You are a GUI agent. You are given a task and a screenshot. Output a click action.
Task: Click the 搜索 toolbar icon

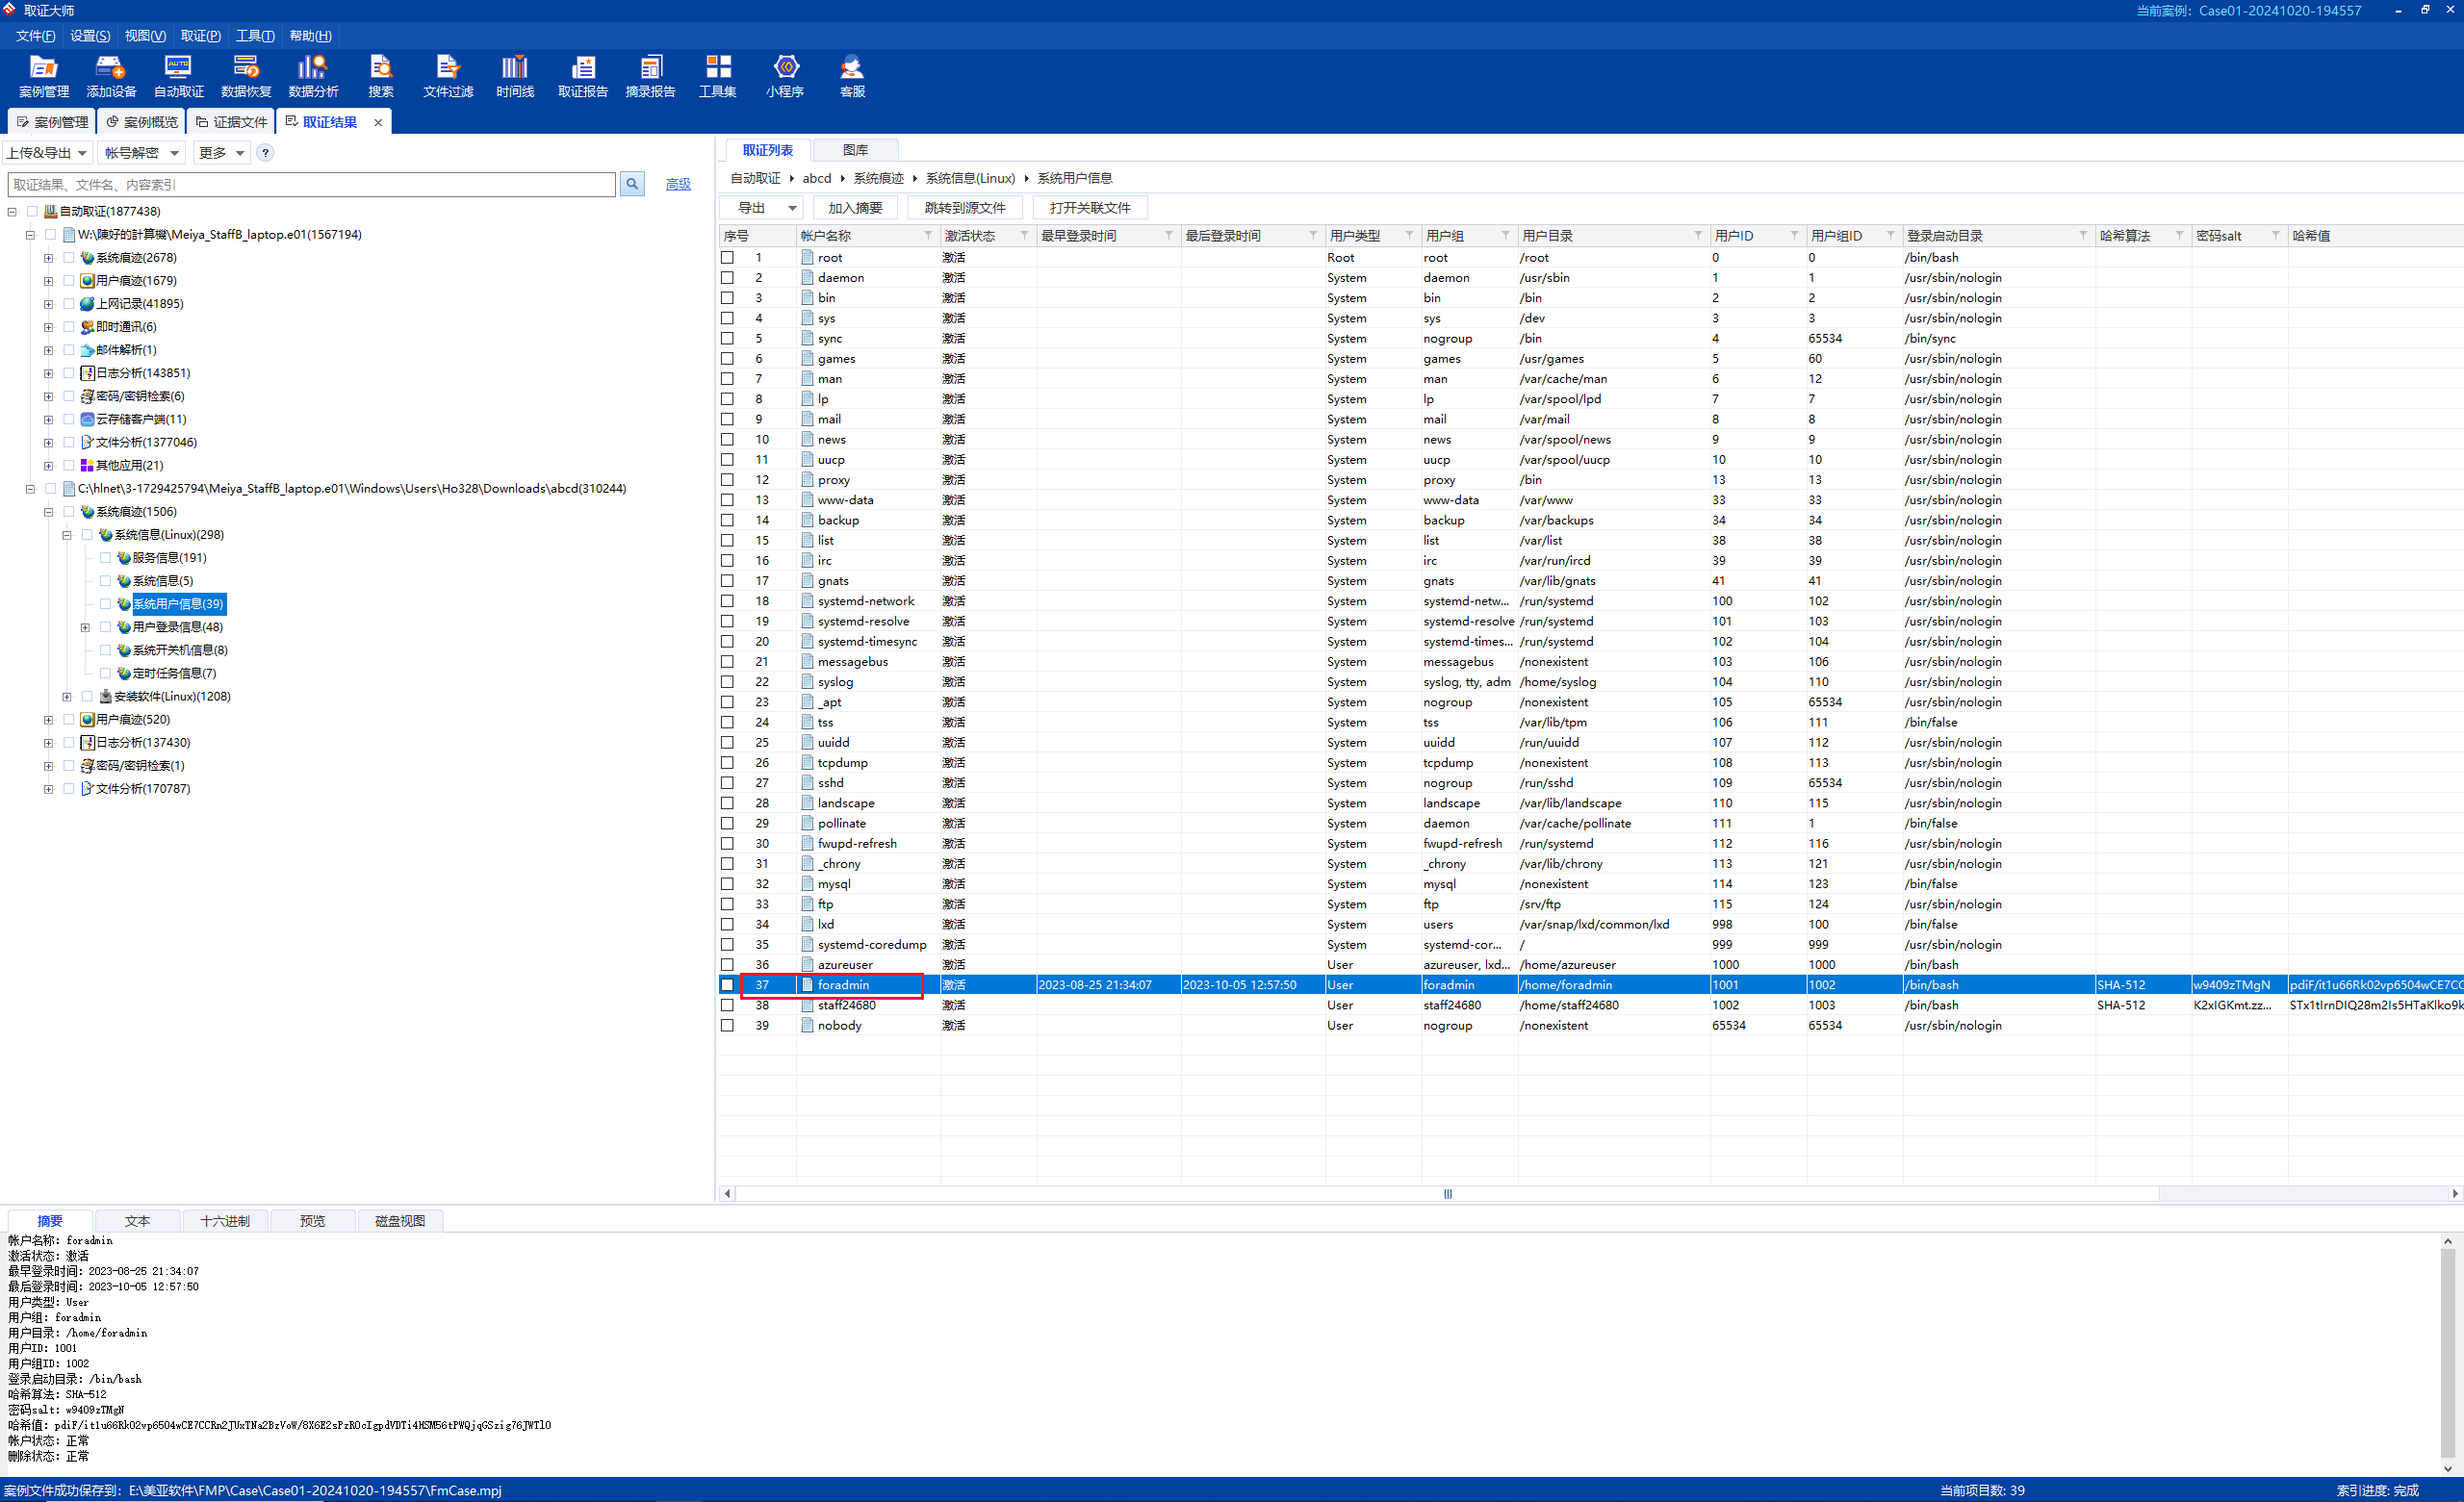coord(381,77)
